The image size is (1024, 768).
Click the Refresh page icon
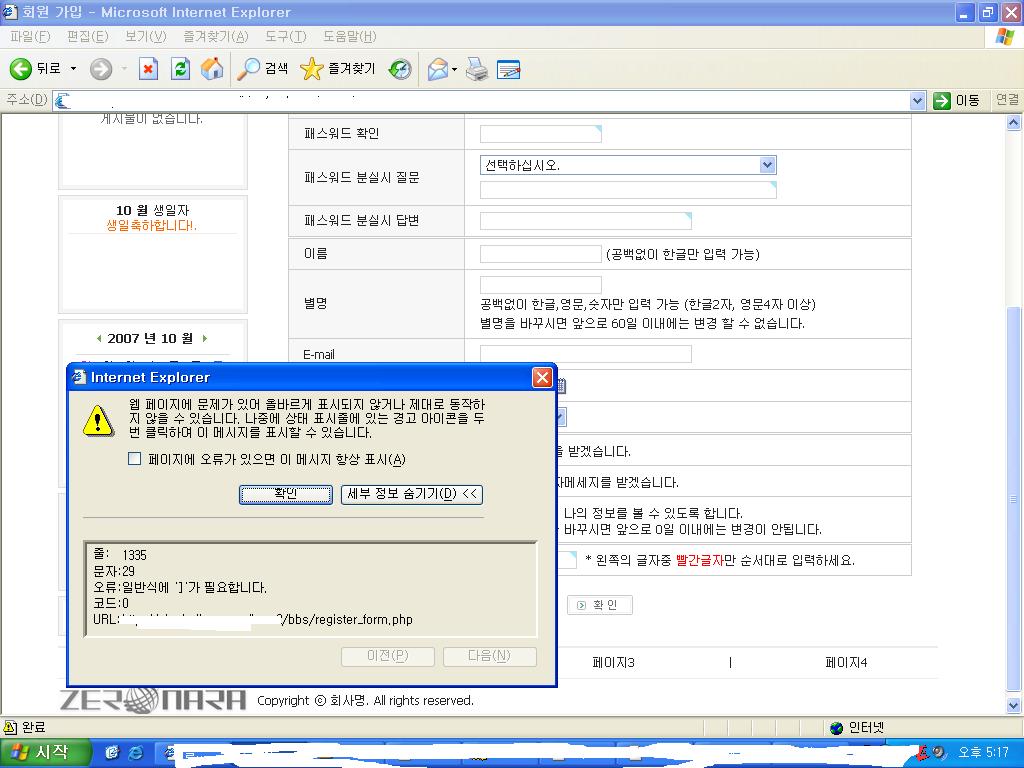(180, 69)
